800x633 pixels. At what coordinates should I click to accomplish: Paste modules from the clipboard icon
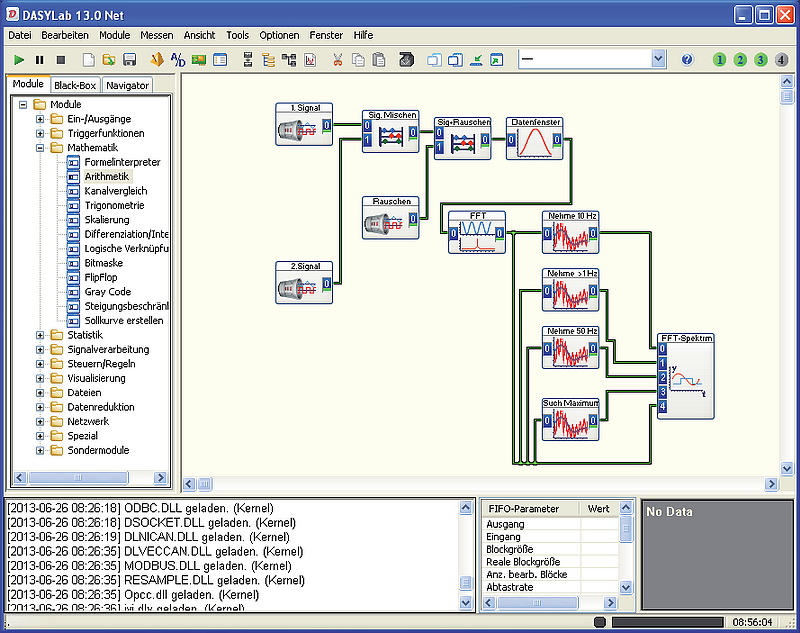(x=379, y=60)
